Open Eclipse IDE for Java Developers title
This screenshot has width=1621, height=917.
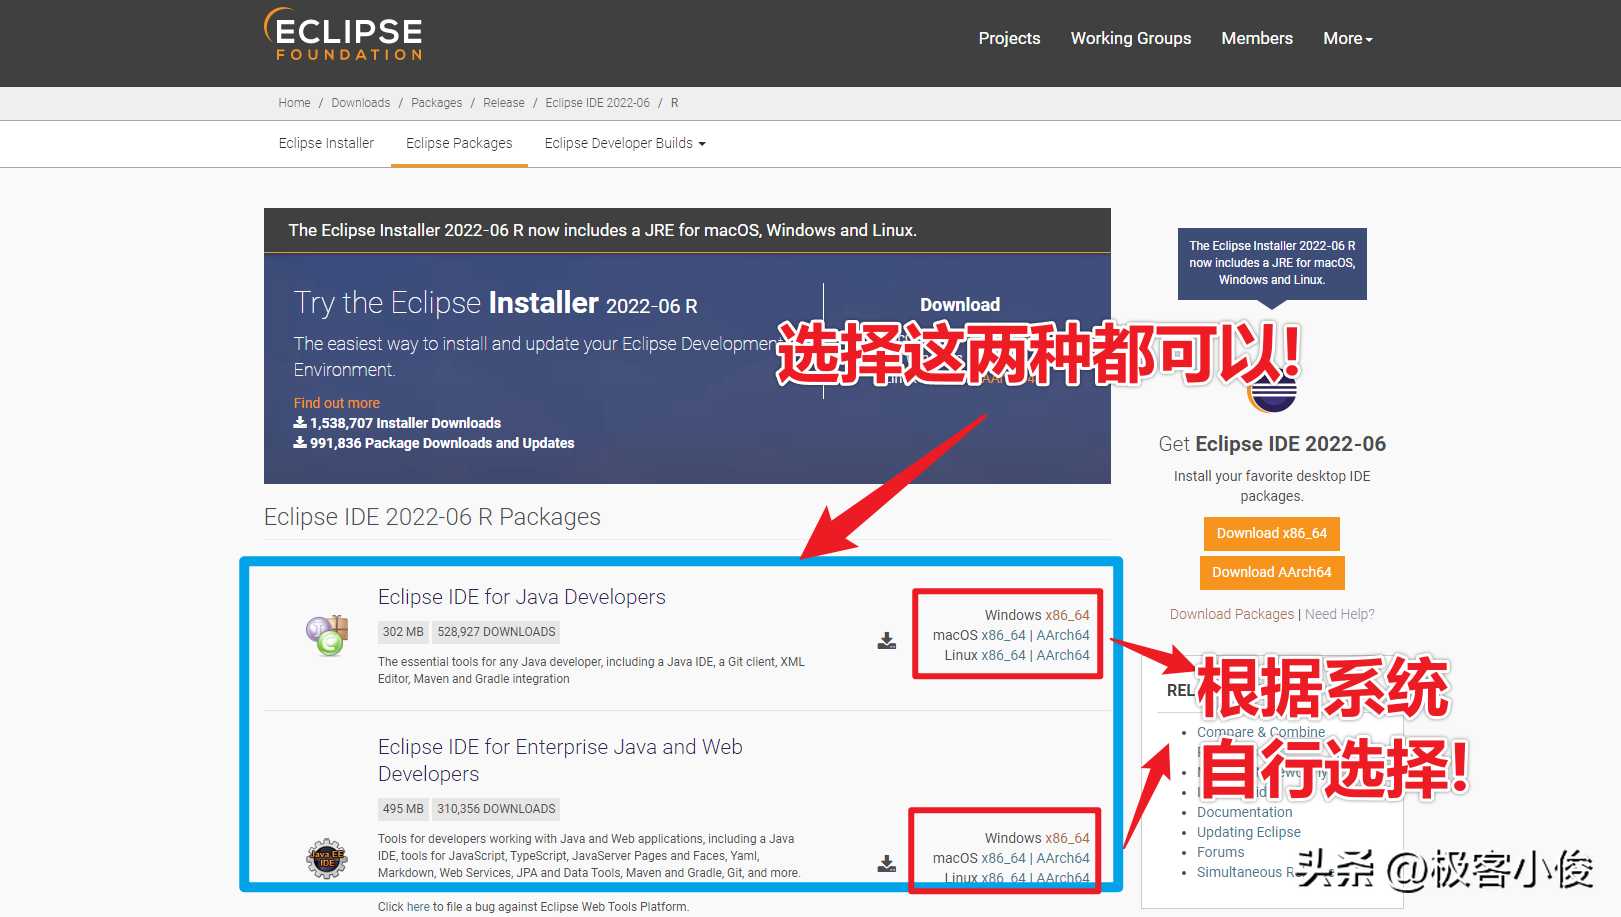click(x=522, y=597)
